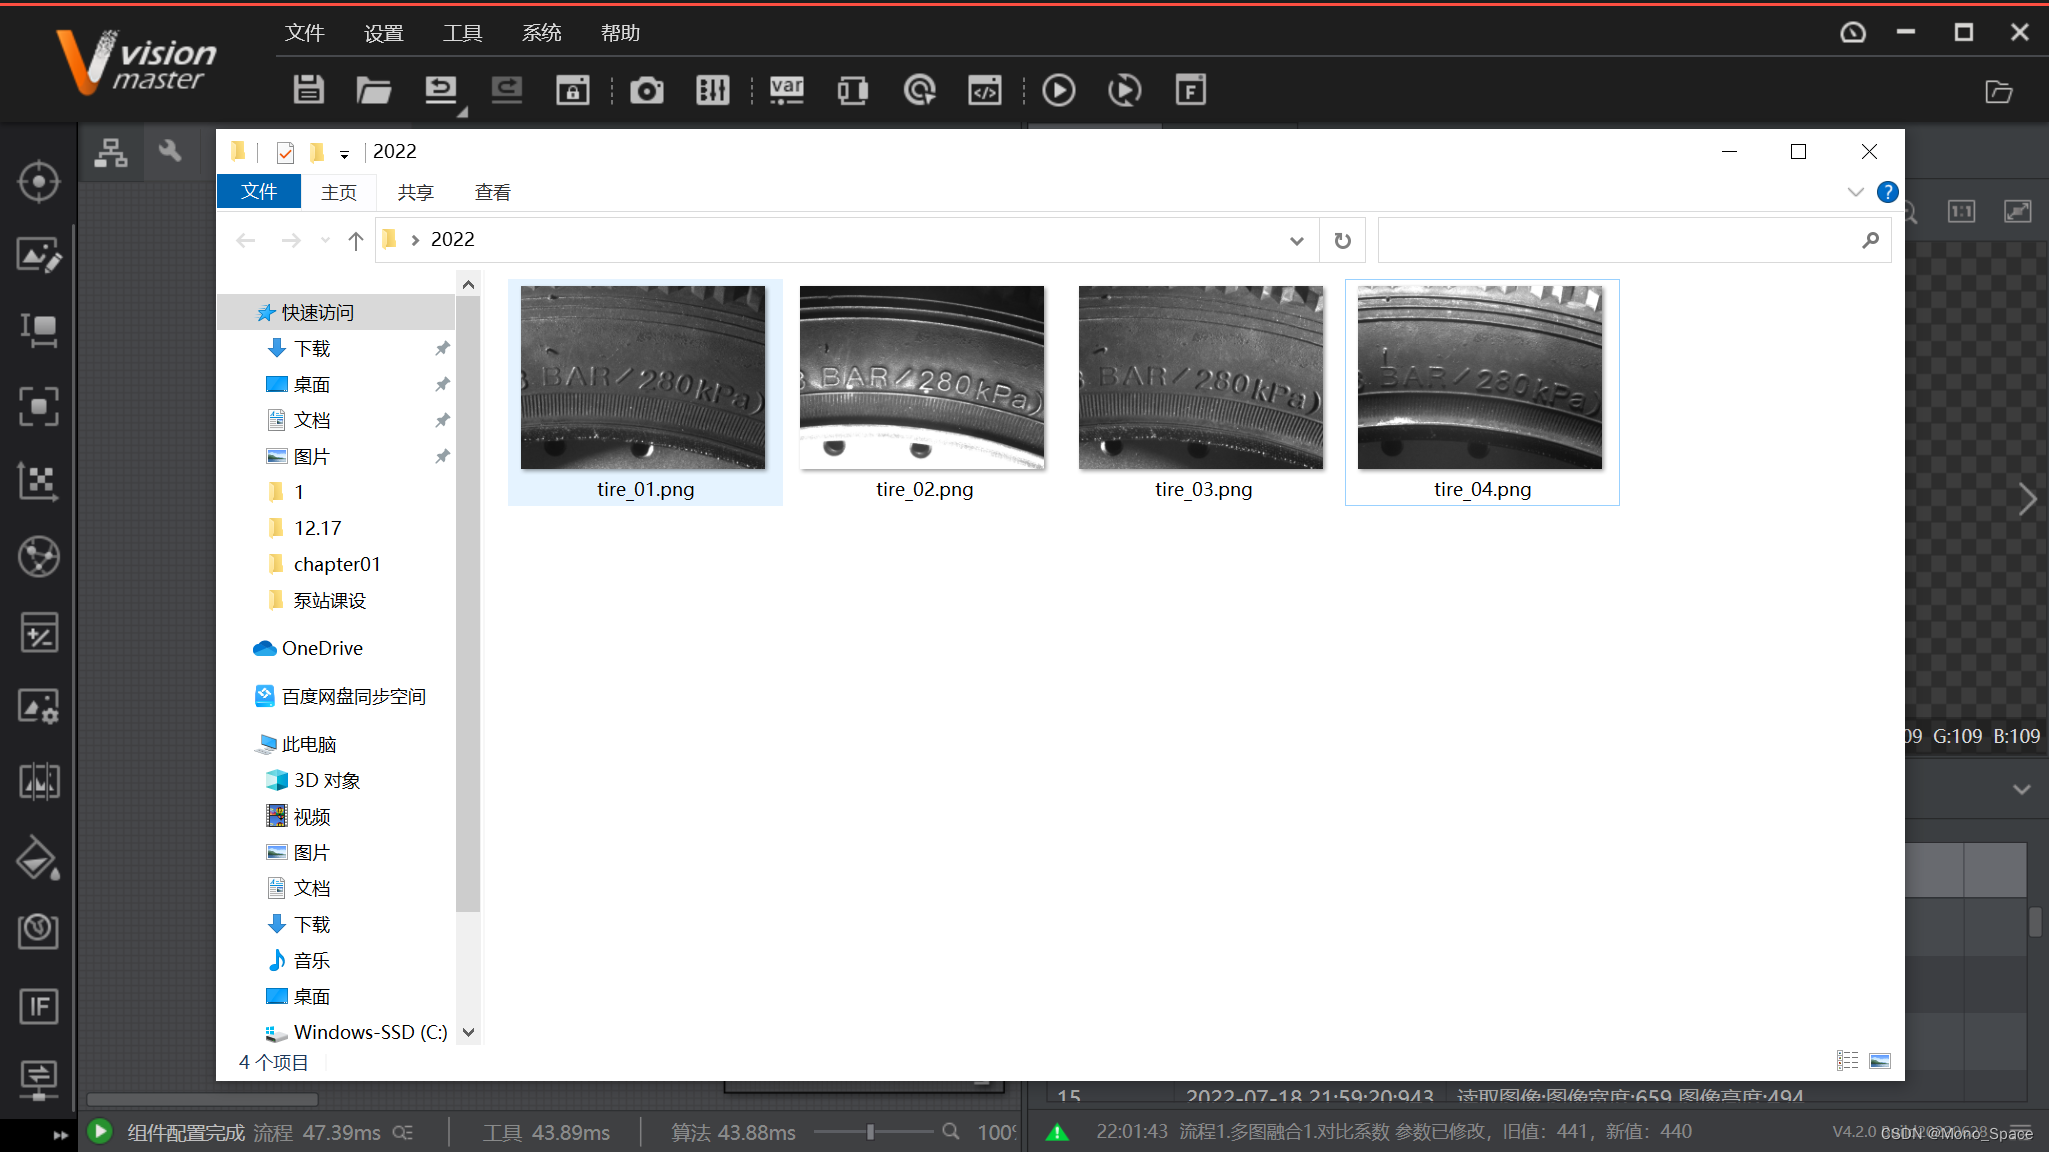
Task: Open the global variable 'var' tool
Action: [786, 90]
